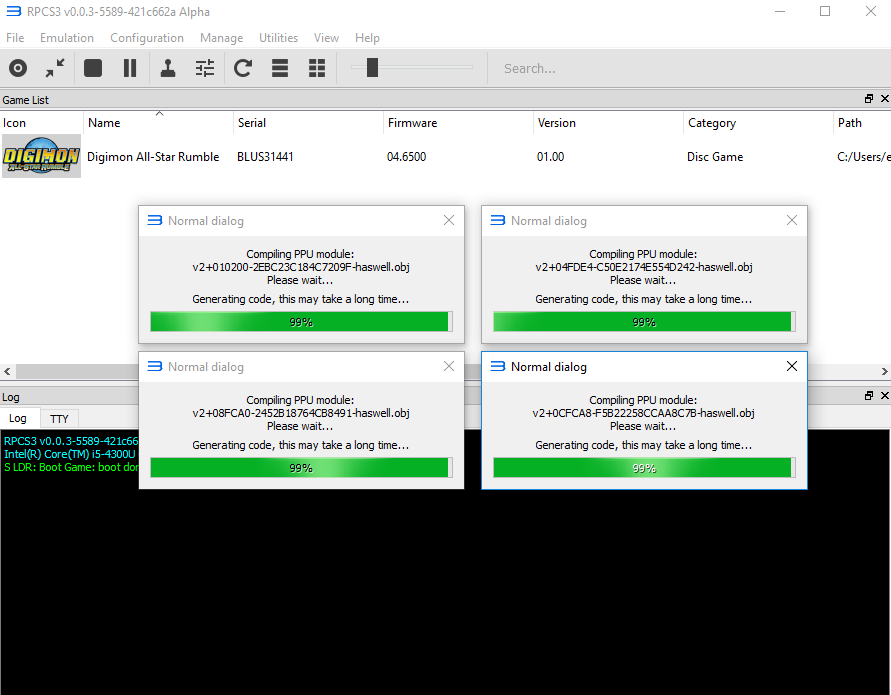Viewport: 891px width, 695px height.
Task: Select the RPCS3 v0.0.3-5589 log line
Action: tap(71, 441)
